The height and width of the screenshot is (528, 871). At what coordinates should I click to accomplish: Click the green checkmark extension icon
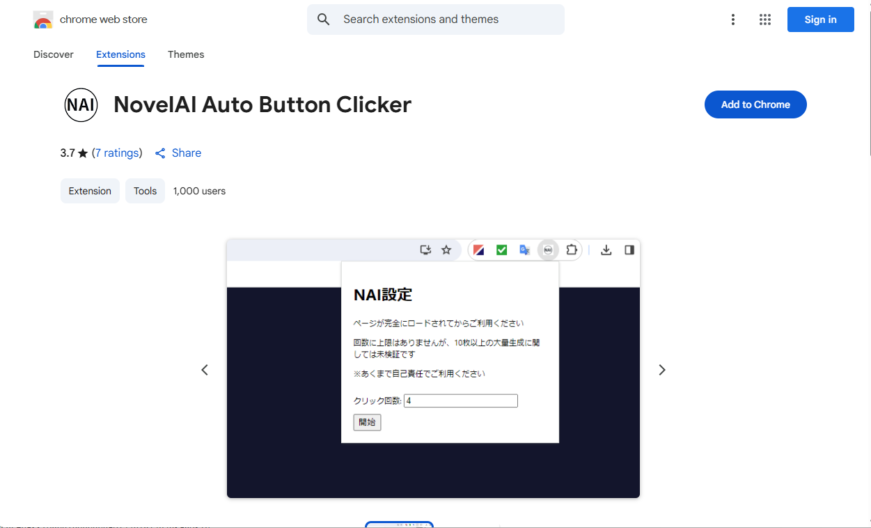pos(502,250)
